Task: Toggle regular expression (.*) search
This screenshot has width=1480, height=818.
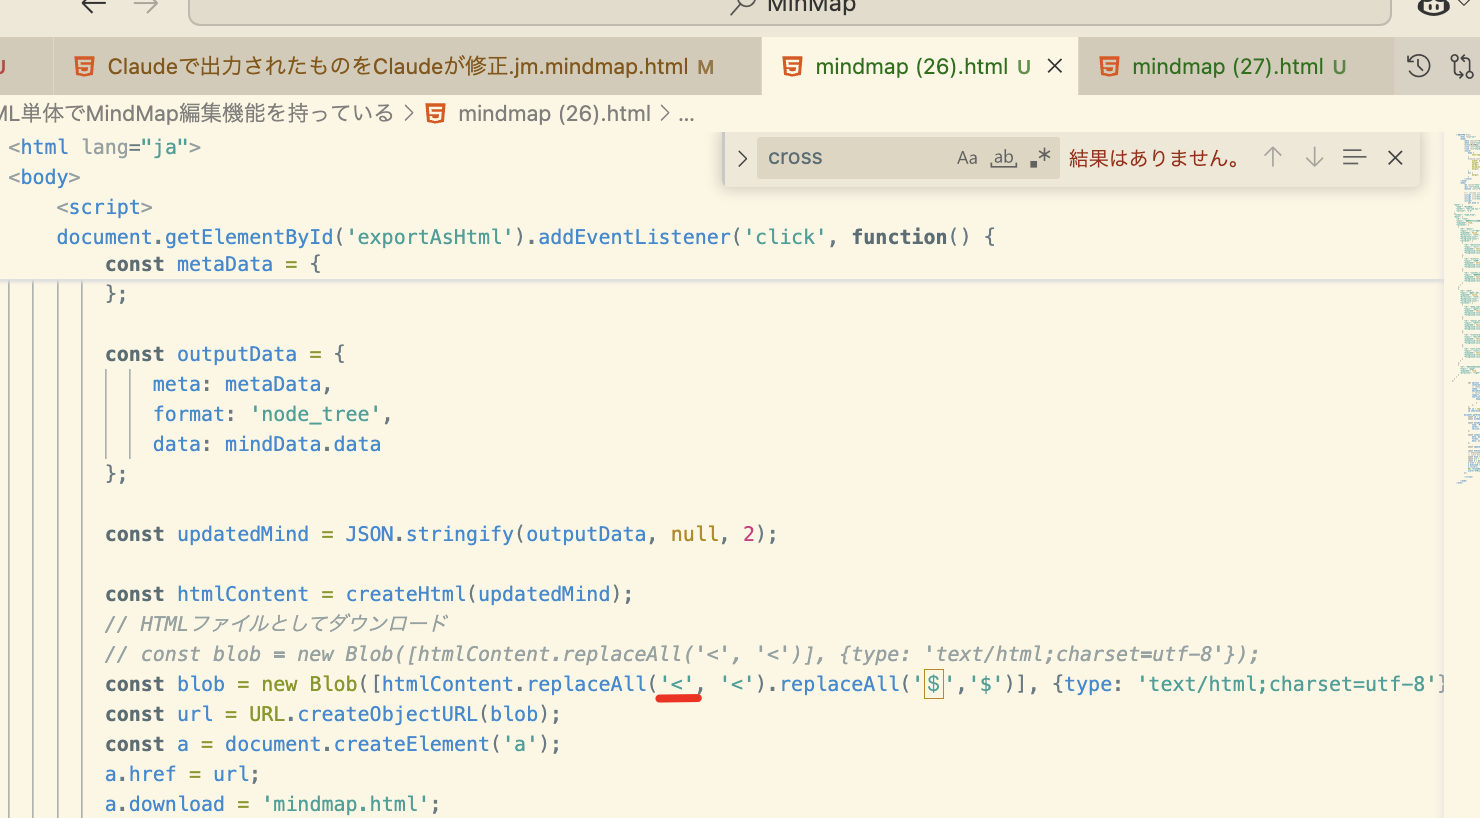Action: coord(1040,158)
